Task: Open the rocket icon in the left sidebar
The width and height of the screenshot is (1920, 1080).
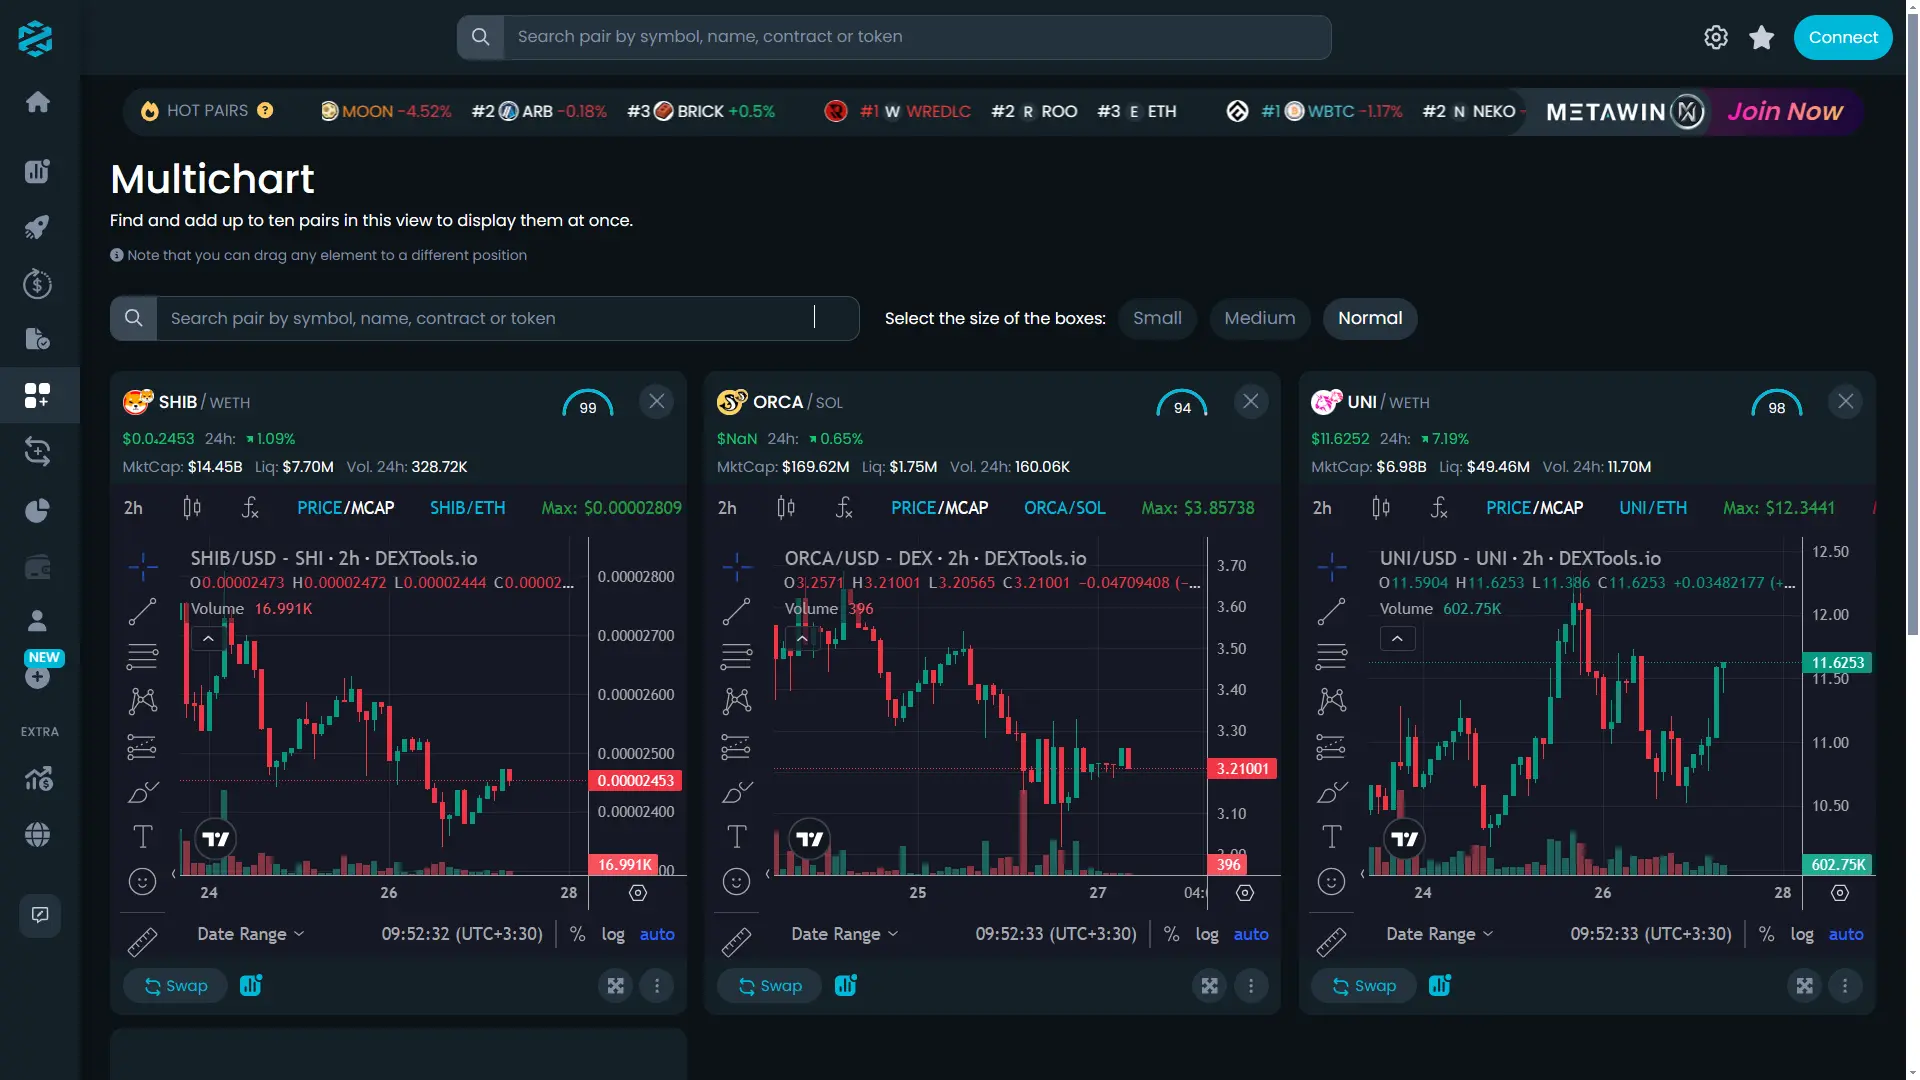Action: 37,228
